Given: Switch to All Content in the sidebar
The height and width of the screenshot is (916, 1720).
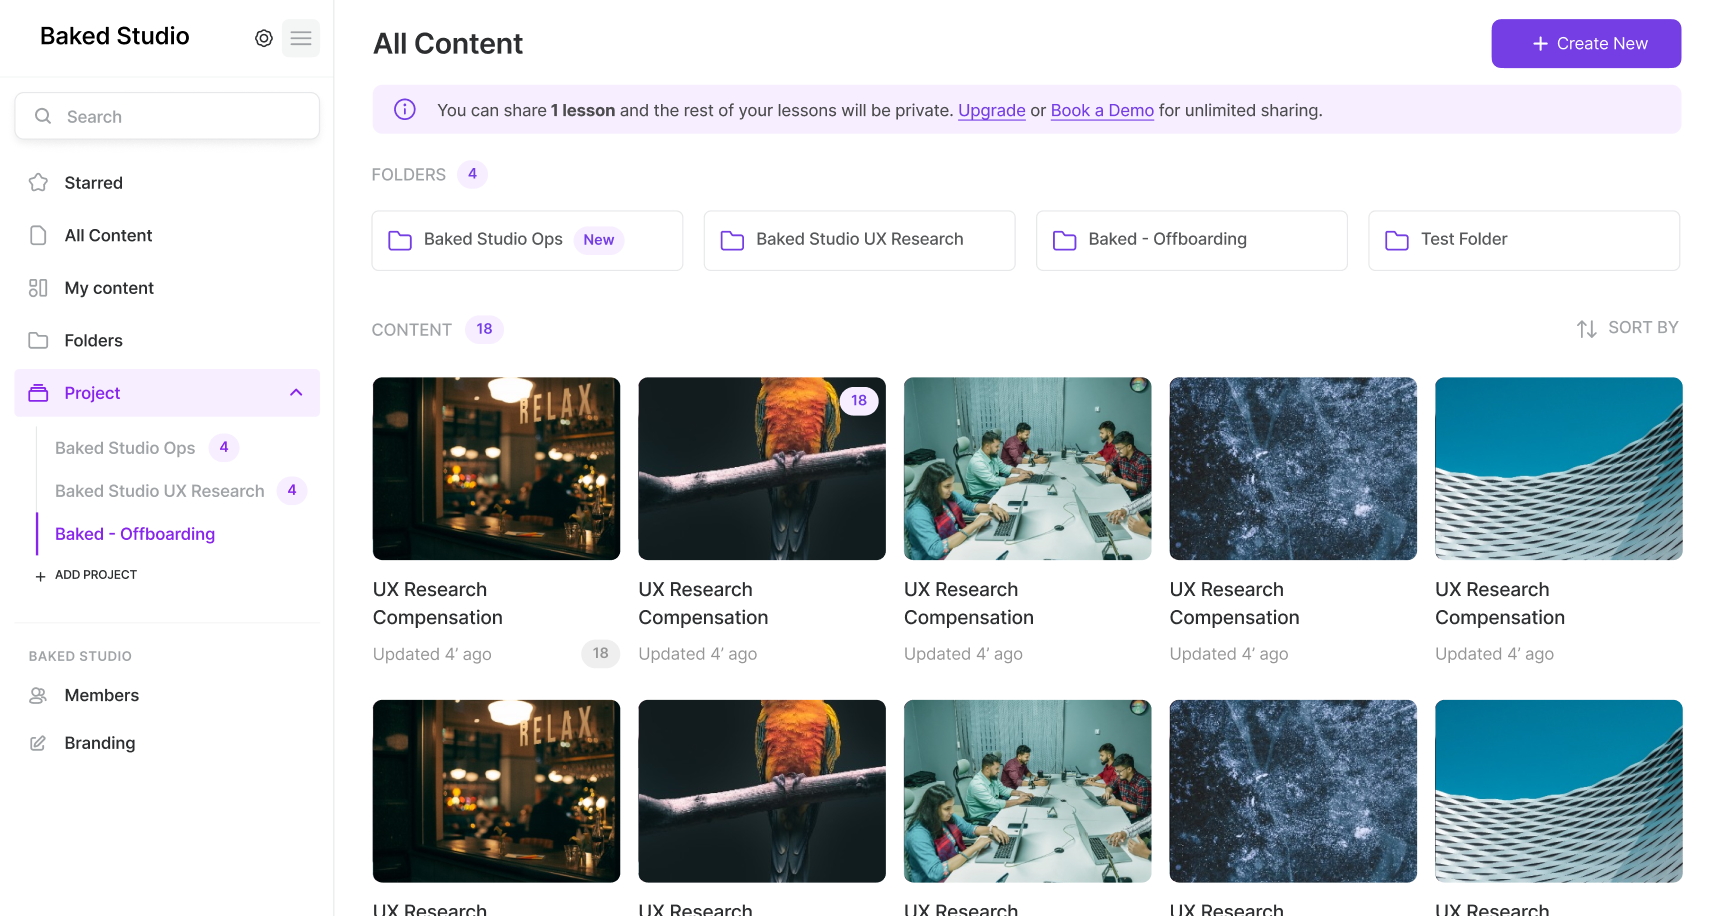Looking at the screenshot, I should click(107, 235).
